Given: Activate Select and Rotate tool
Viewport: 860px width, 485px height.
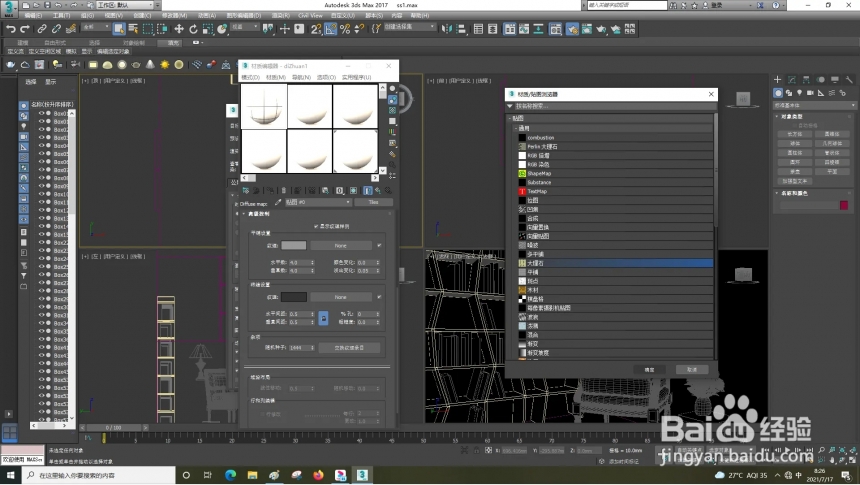Looking at the screenshot, I should point(193,29).
